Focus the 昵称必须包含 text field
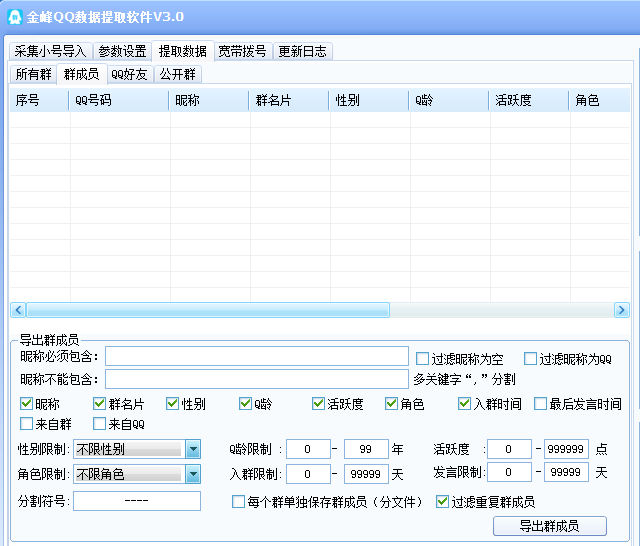This screenshot has height=546, width=640. [x=257, y=356]
